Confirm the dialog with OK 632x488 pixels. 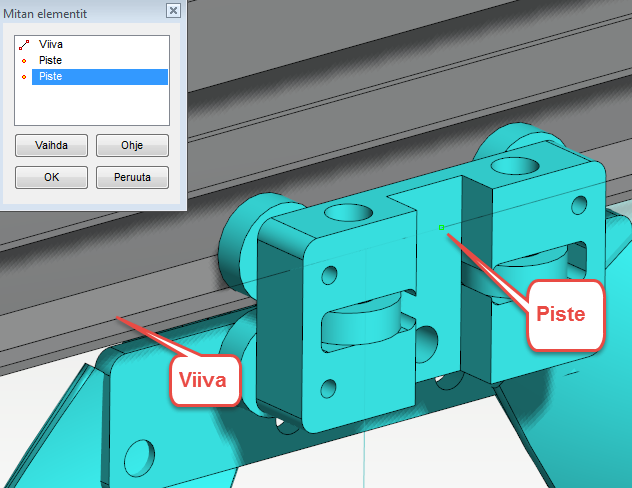coord(52,178)
